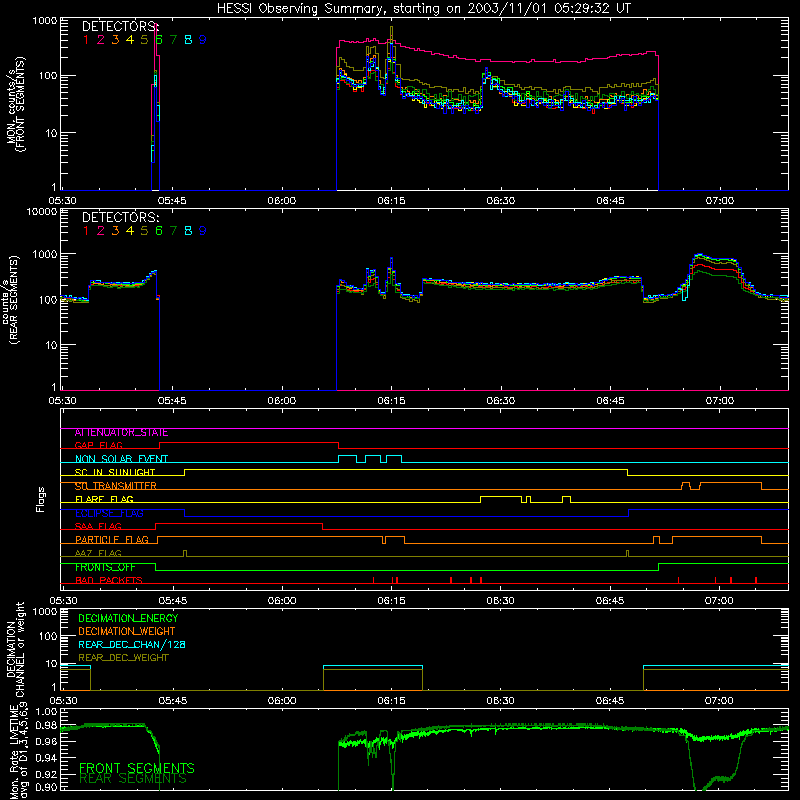Image resolution: width=800 pixels, height=800 pixels.
Task: Select the AAZ_FLAG label
Action: click(x=98, y=553)
